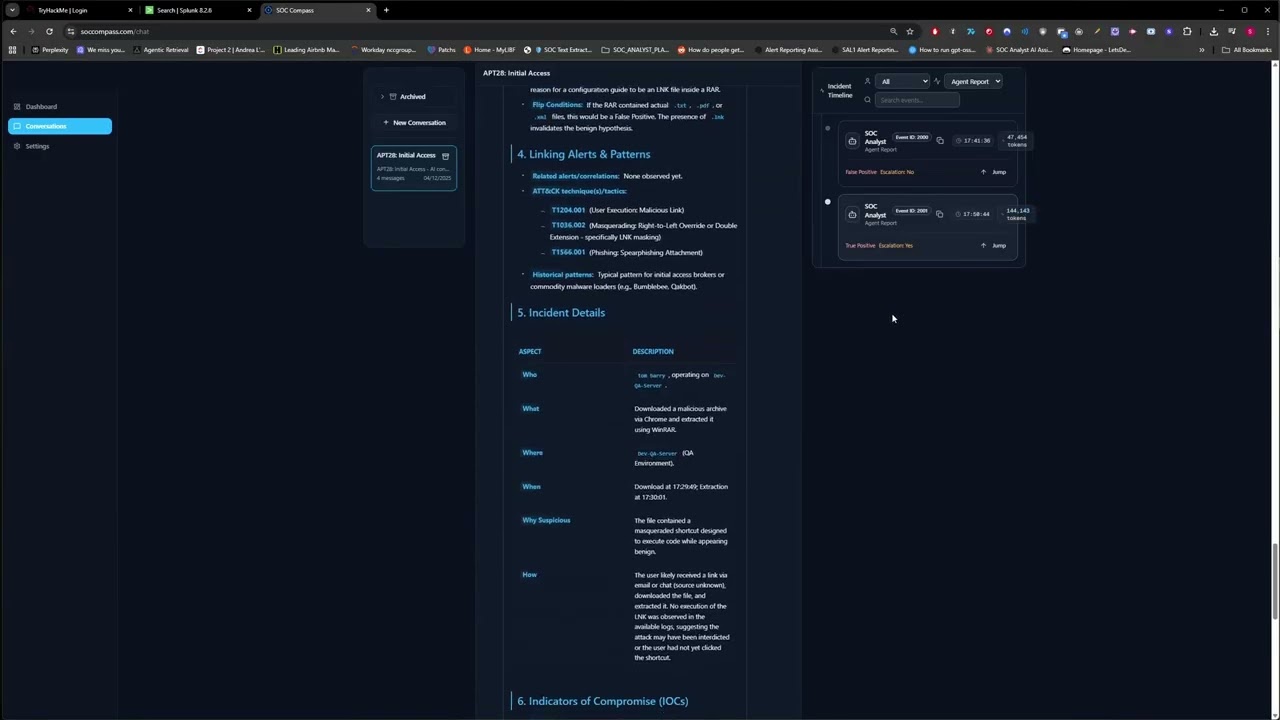Jump to the Event 2000 report

993,172
